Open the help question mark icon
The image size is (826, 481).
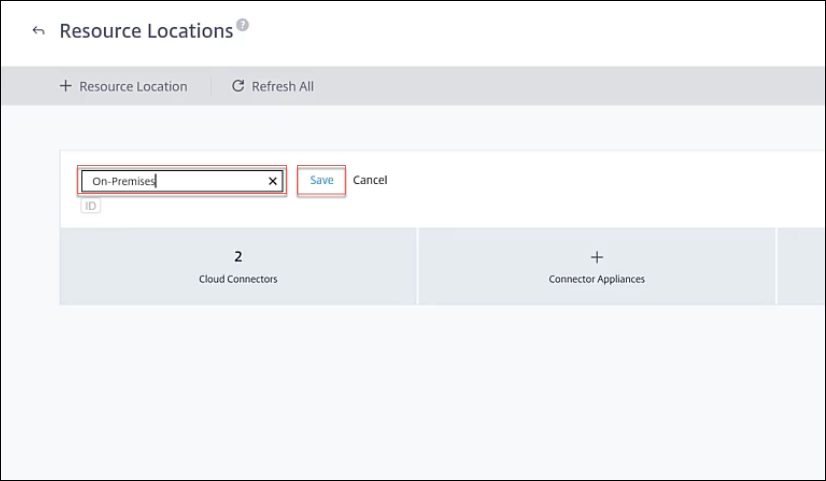coord(243,25)
